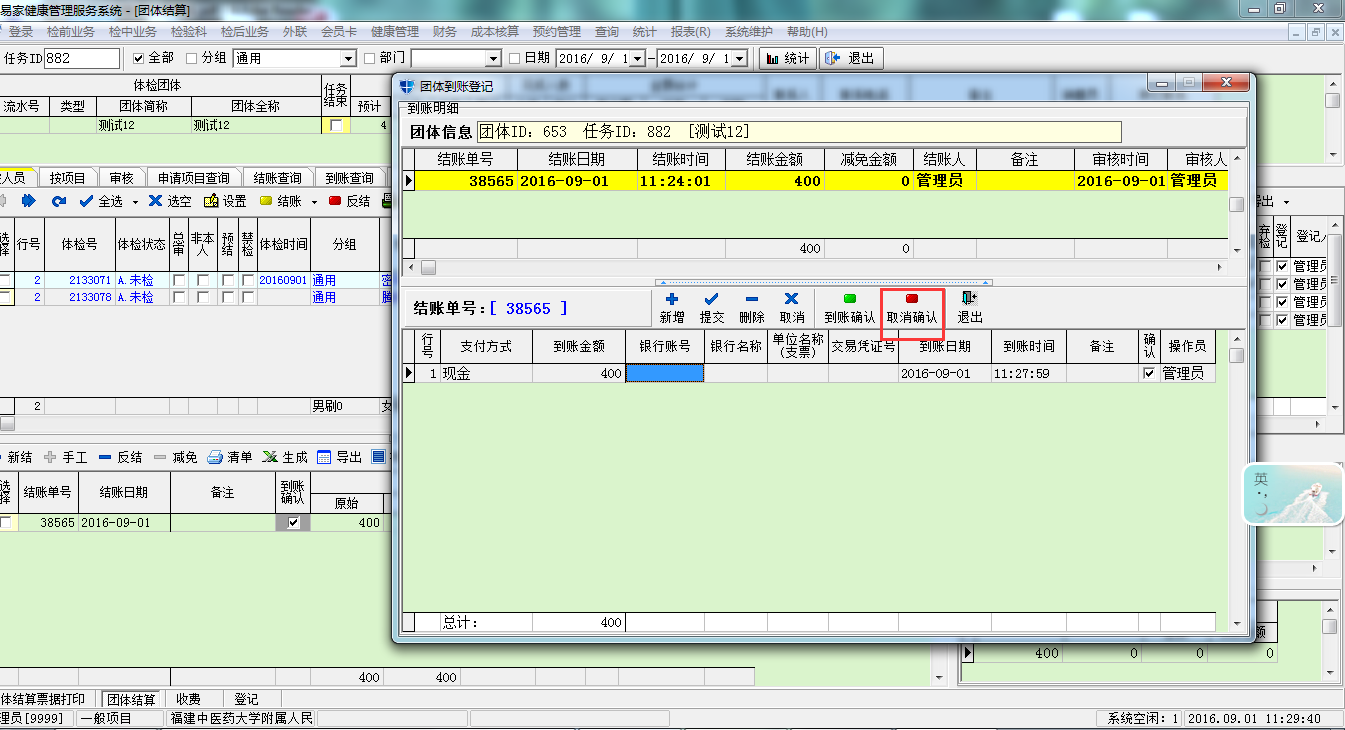Click the red 反结 toolbar icon
1345x730 pixels.
335,201
